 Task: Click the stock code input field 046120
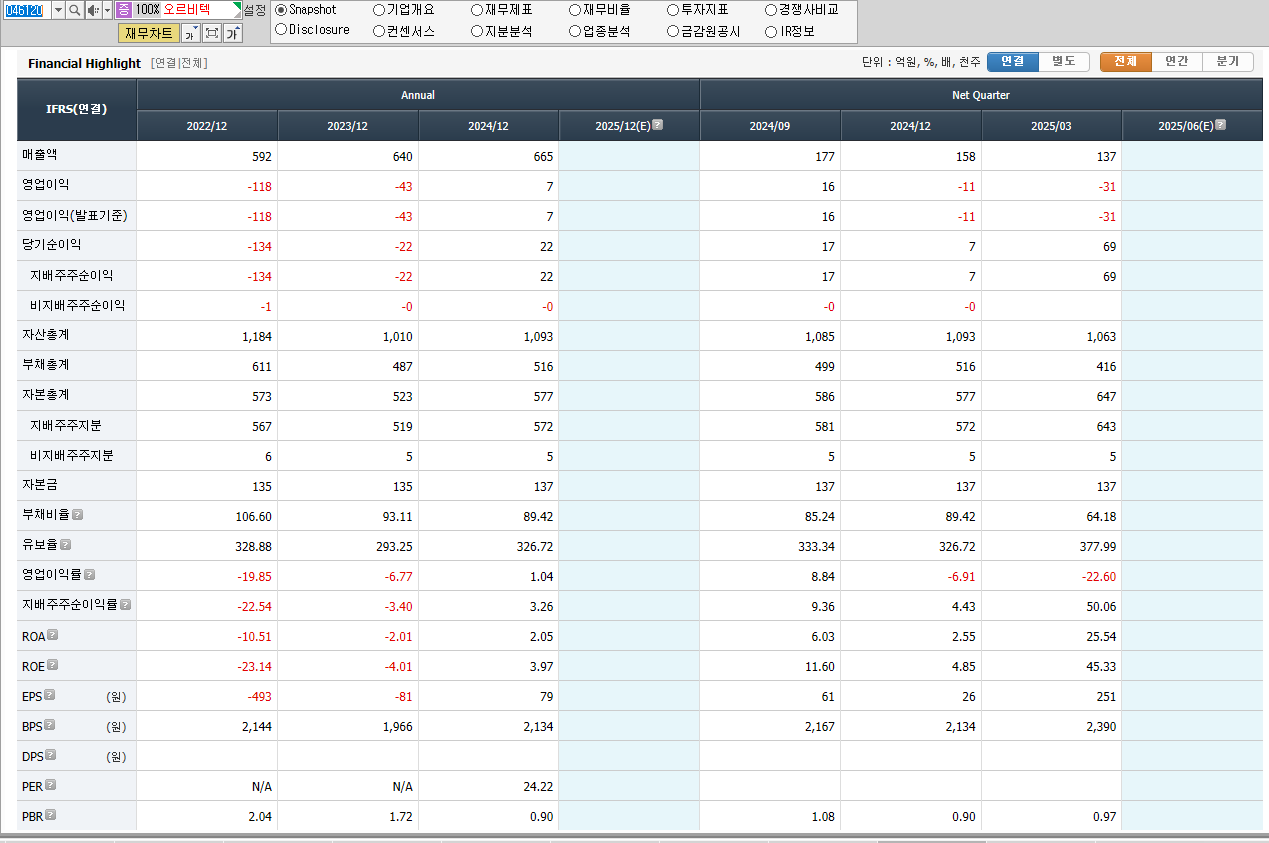click(x=25, y=9)
